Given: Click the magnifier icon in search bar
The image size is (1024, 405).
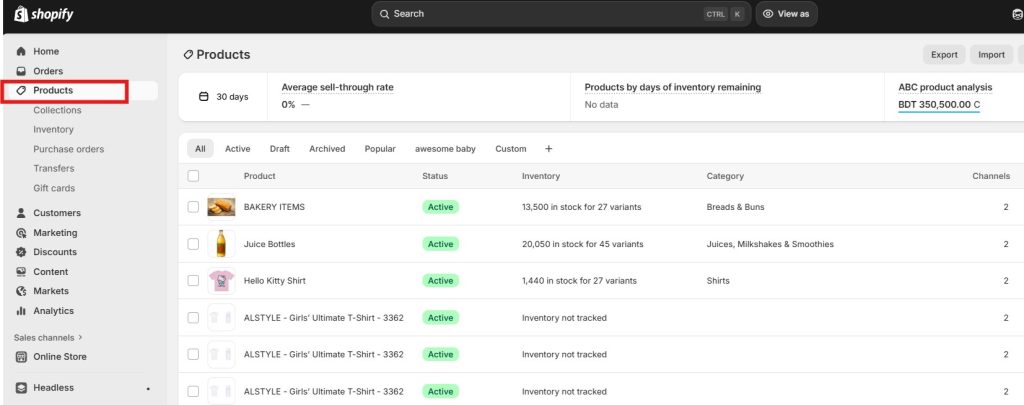Looking at the screenshot, I should tap(385, 14).
